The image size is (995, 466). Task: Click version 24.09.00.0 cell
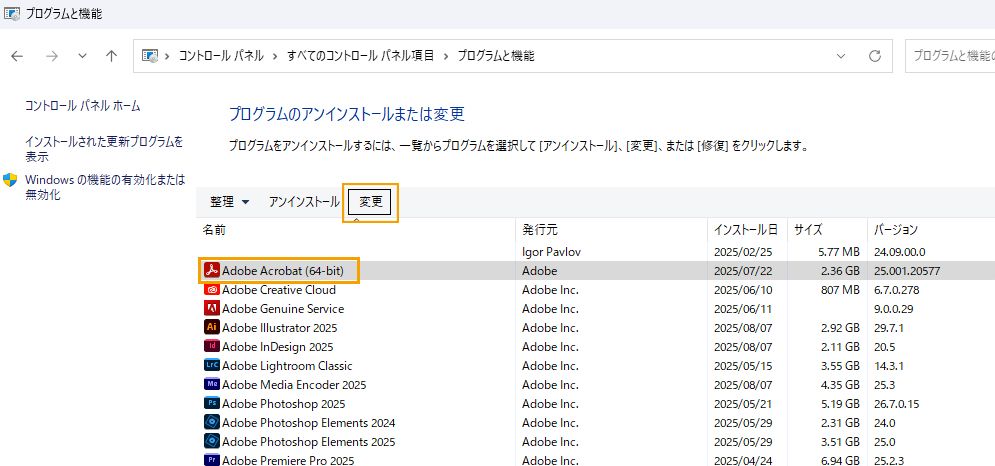tap(899, 252)
